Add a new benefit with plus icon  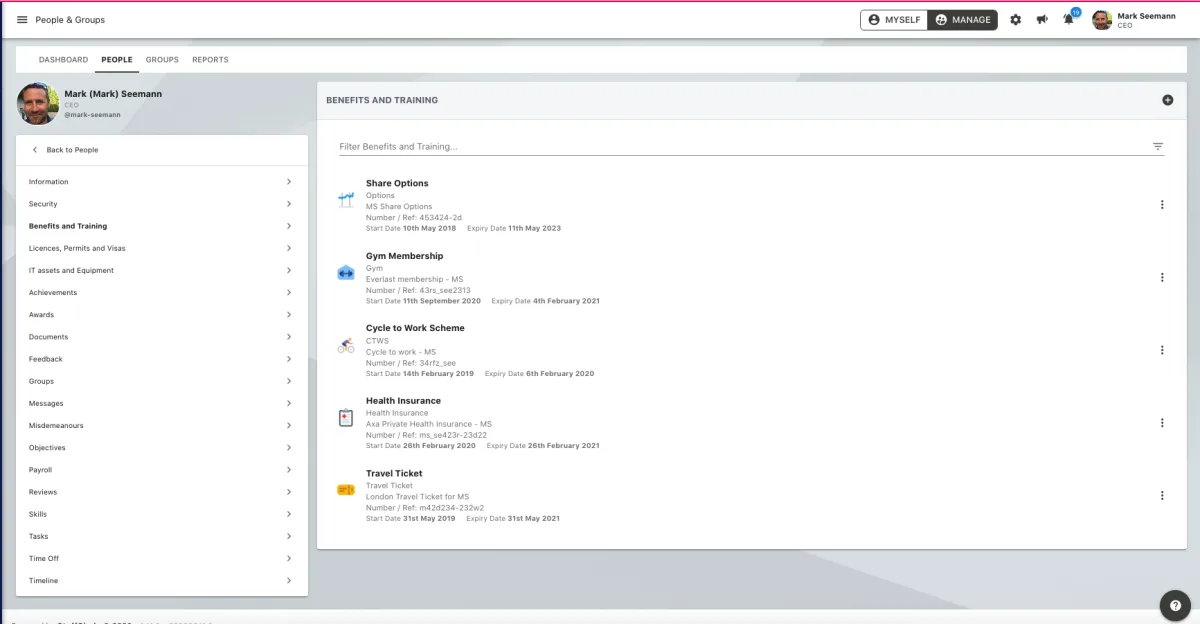tap(1167, 100)
